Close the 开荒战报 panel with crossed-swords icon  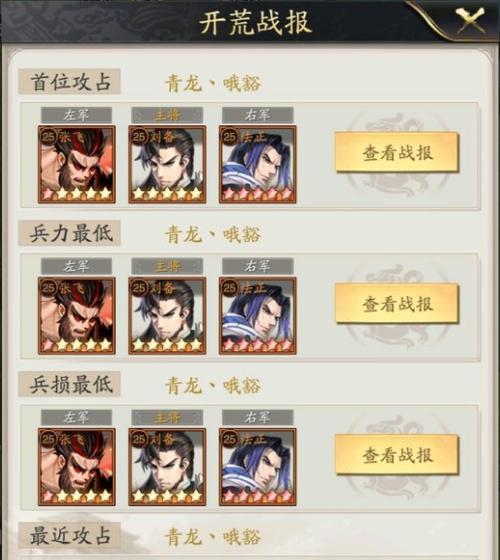point(470,21)
